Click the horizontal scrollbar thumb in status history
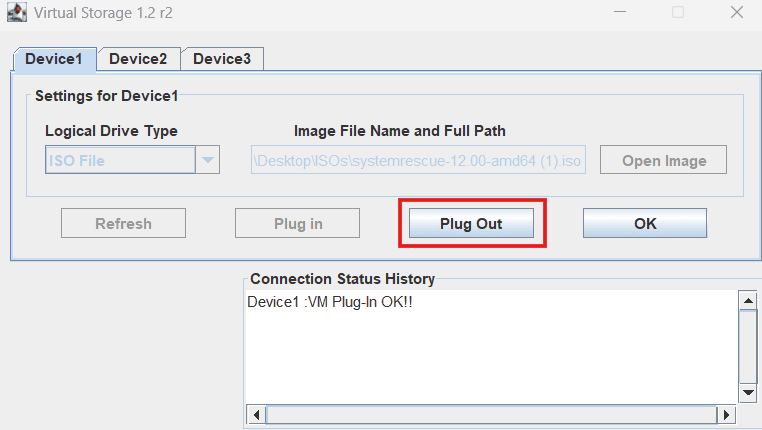 click(x=490, y=414)
